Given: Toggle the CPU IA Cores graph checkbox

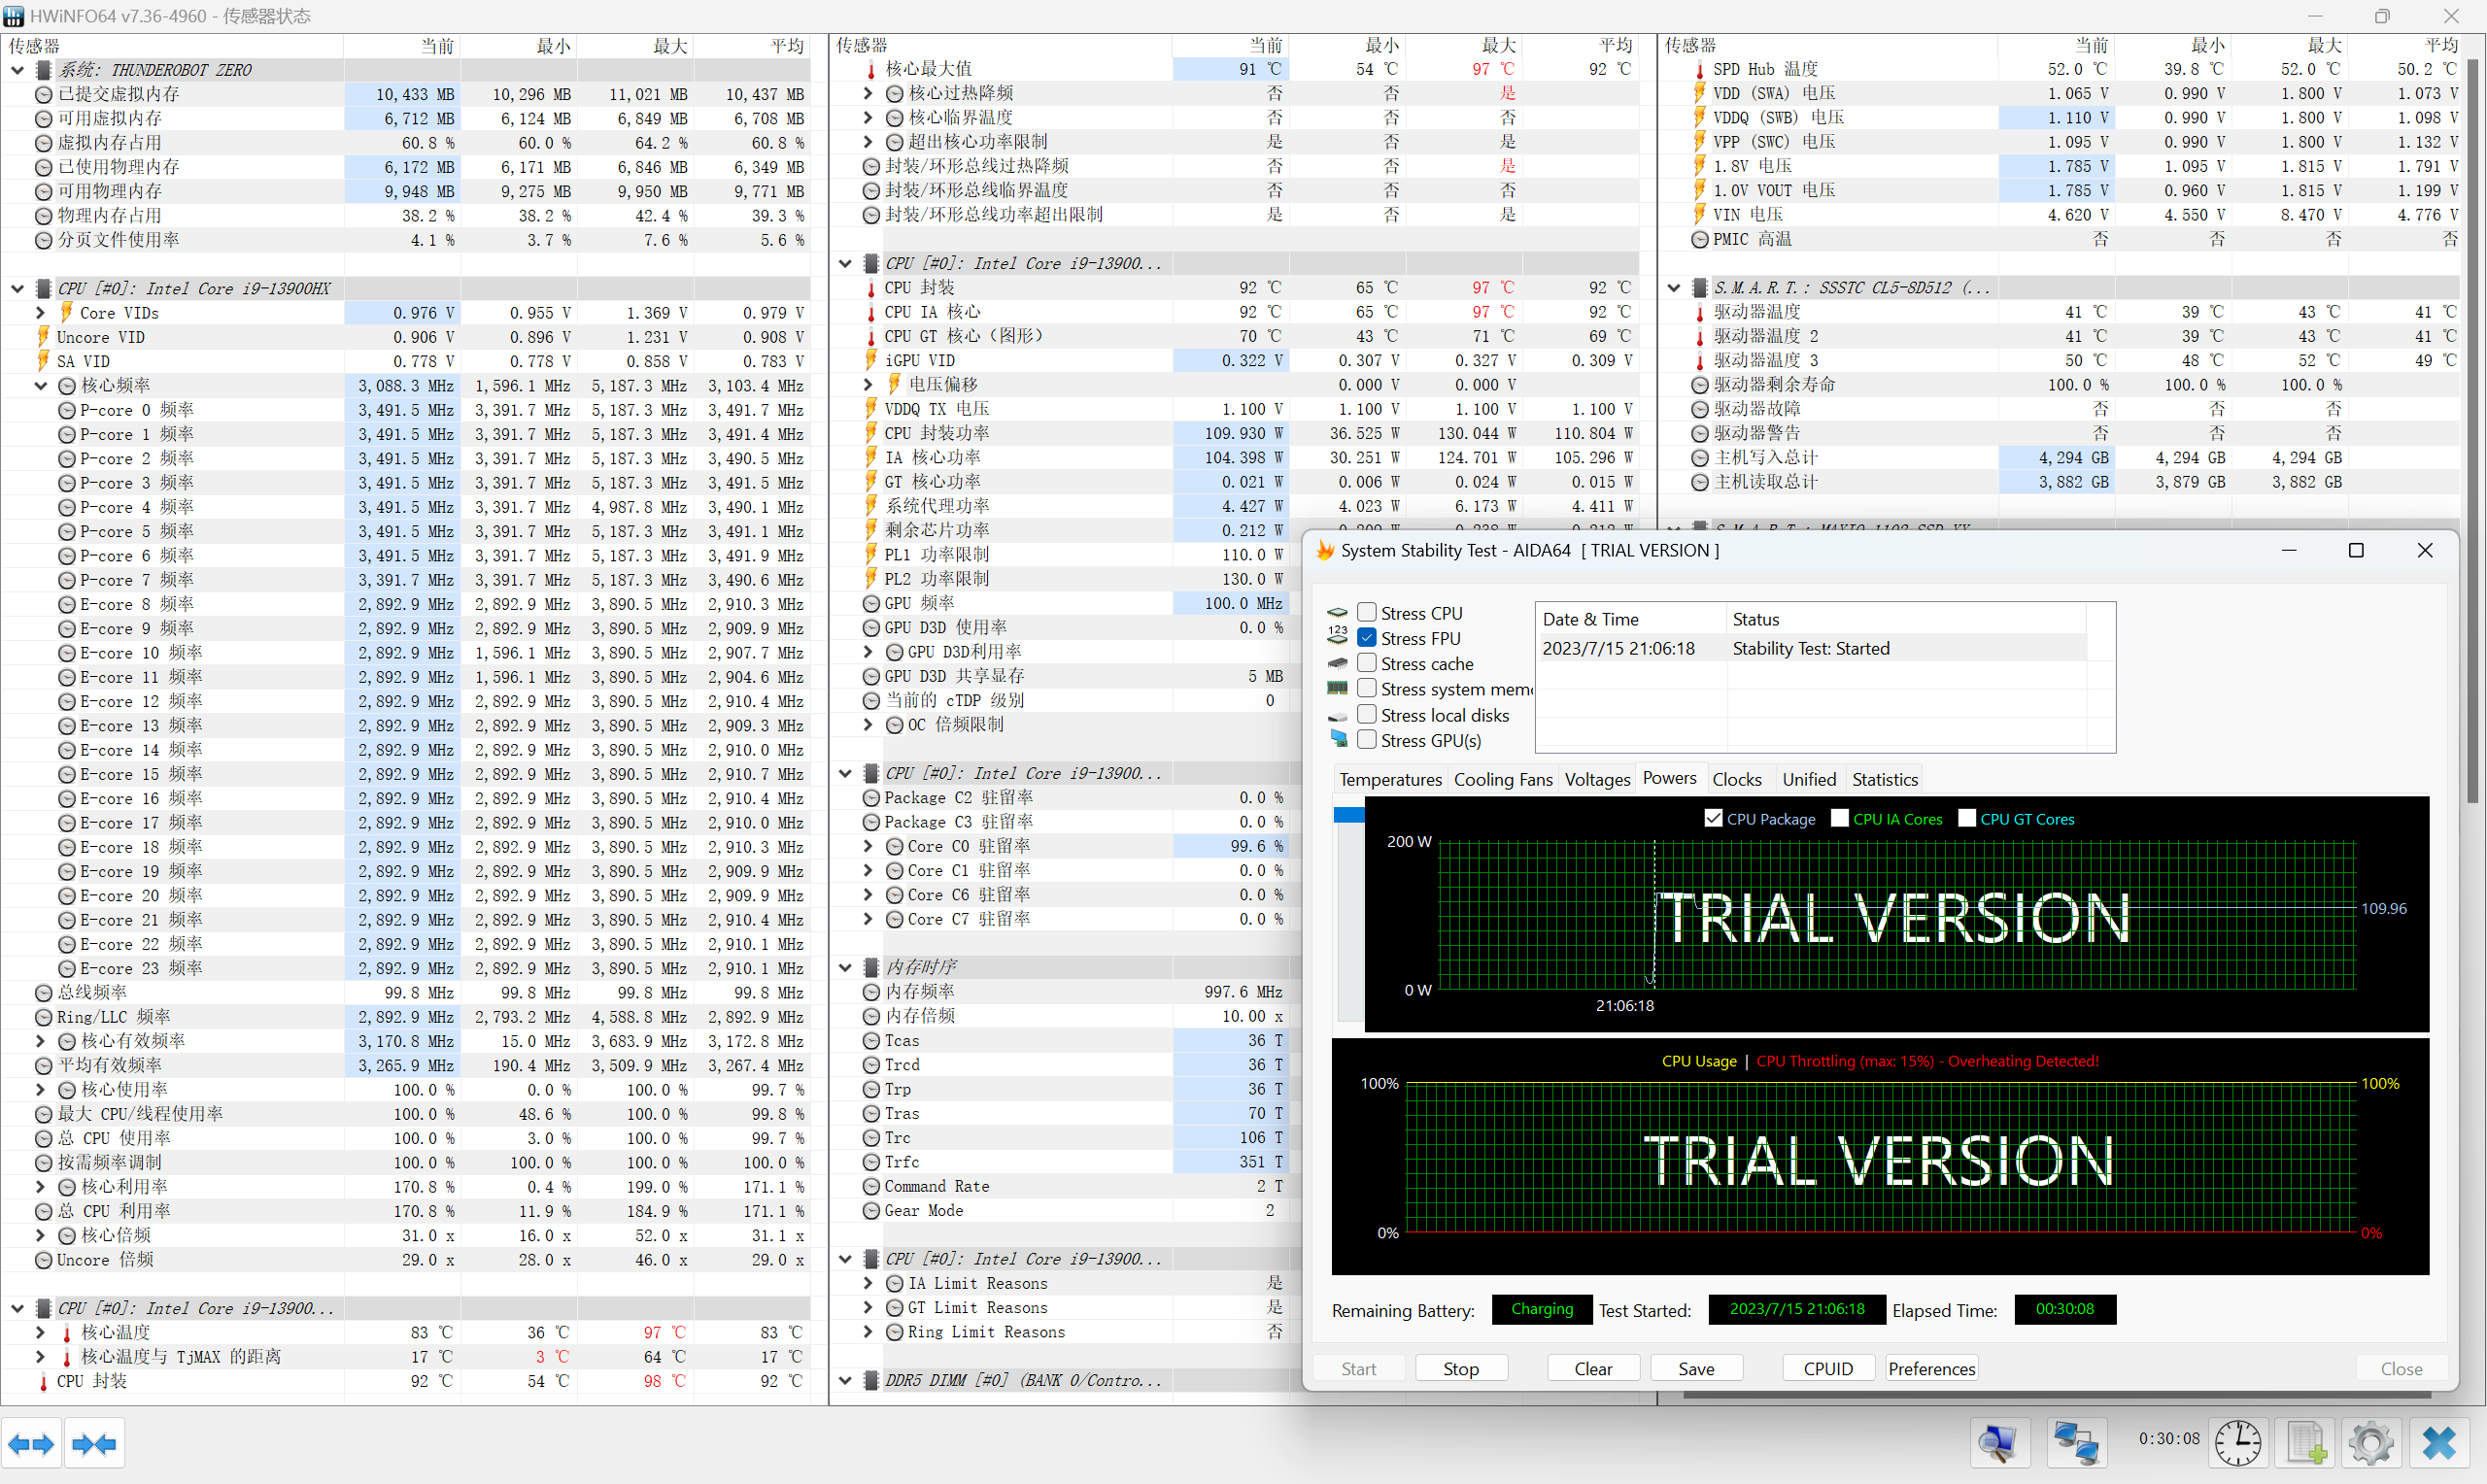Looking at the screenshot, I should (1839, 818).
